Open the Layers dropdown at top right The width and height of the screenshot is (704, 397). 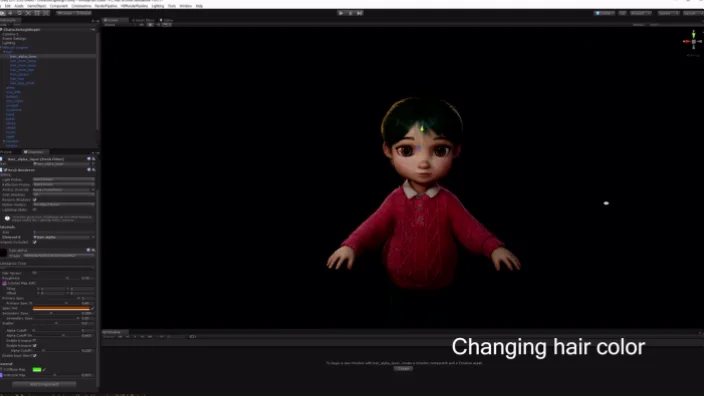(669, 13)
